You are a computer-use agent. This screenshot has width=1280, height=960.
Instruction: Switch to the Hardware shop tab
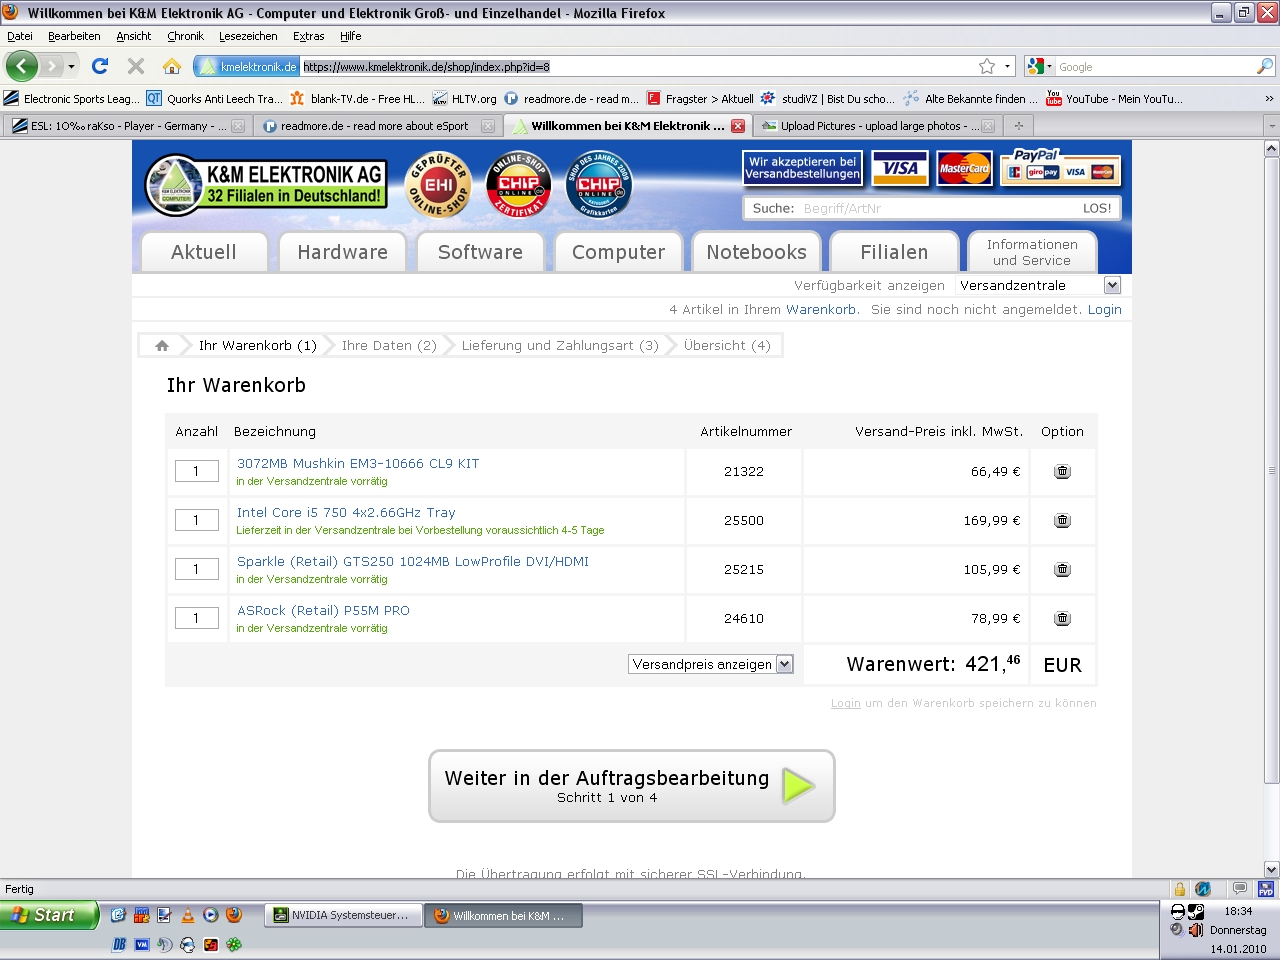pos(342,252)
